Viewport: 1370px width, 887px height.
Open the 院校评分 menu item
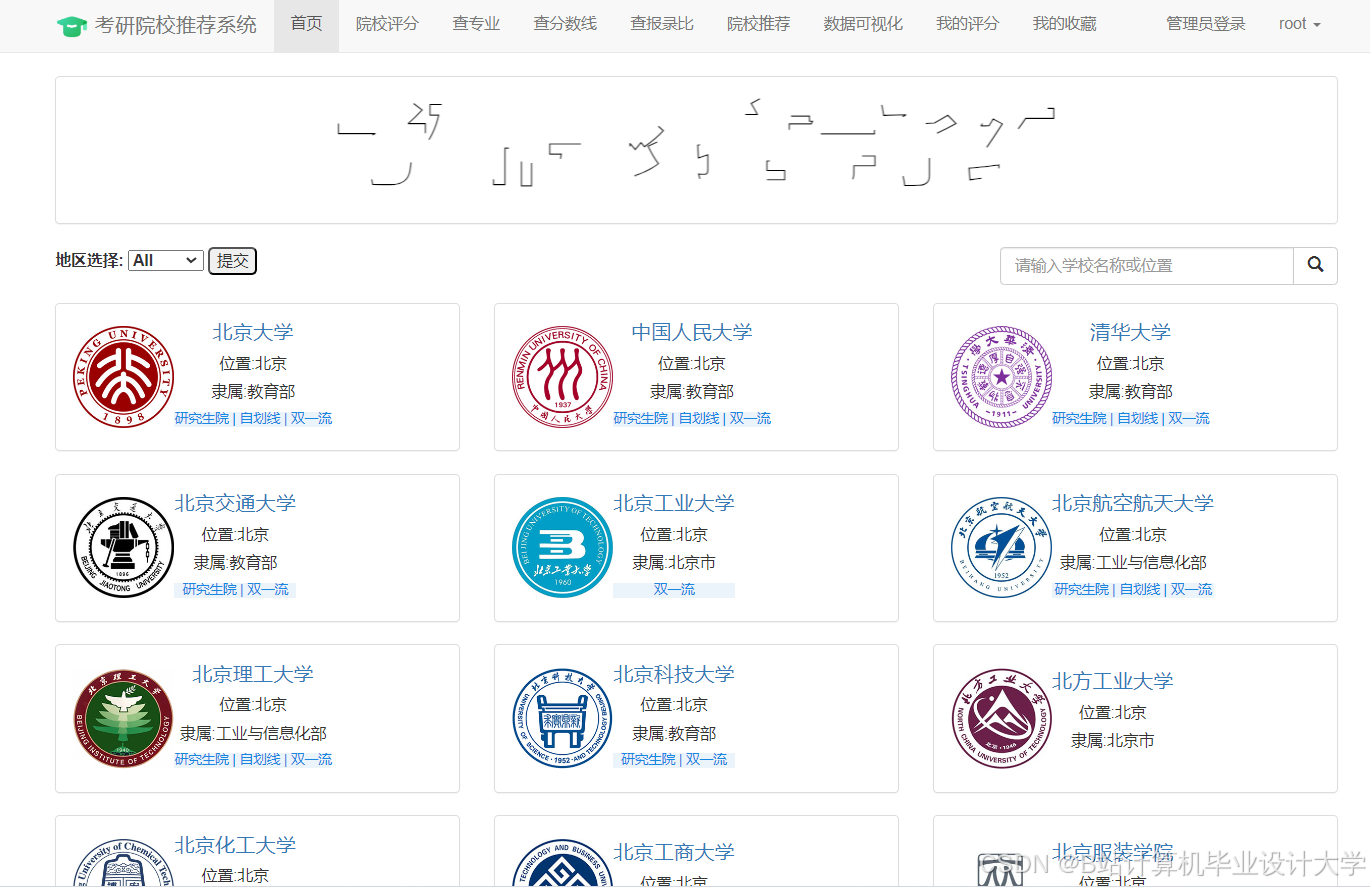387,24
